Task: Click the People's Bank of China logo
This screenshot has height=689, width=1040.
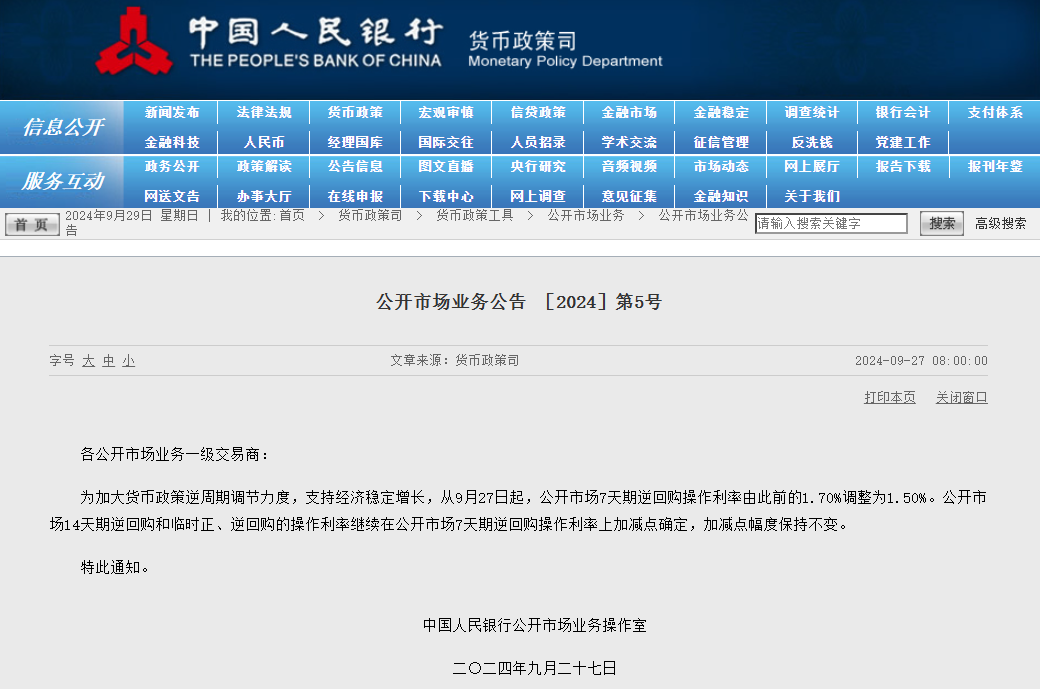Action: click(x=133, y=42)
